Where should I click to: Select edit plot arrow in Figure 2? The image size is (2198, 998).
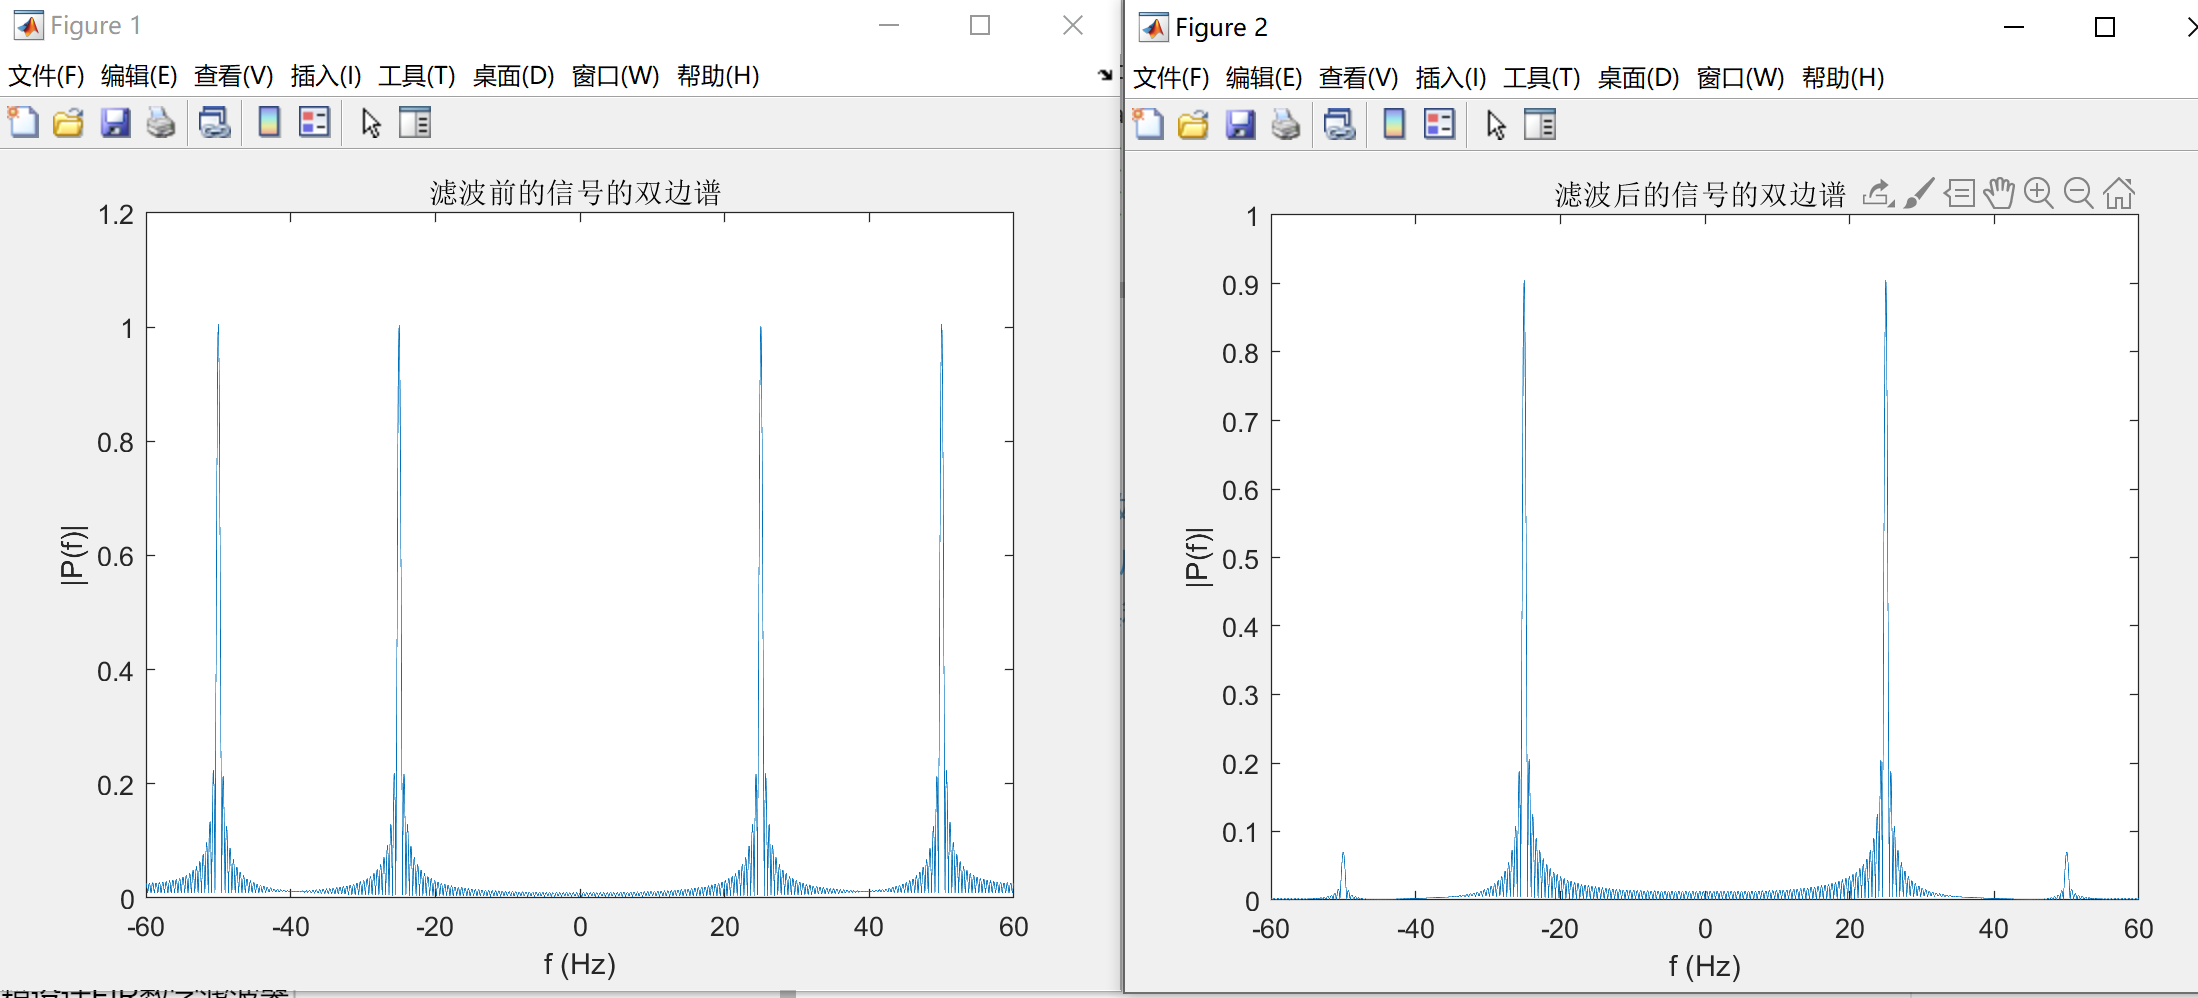tap(1496, 125)
